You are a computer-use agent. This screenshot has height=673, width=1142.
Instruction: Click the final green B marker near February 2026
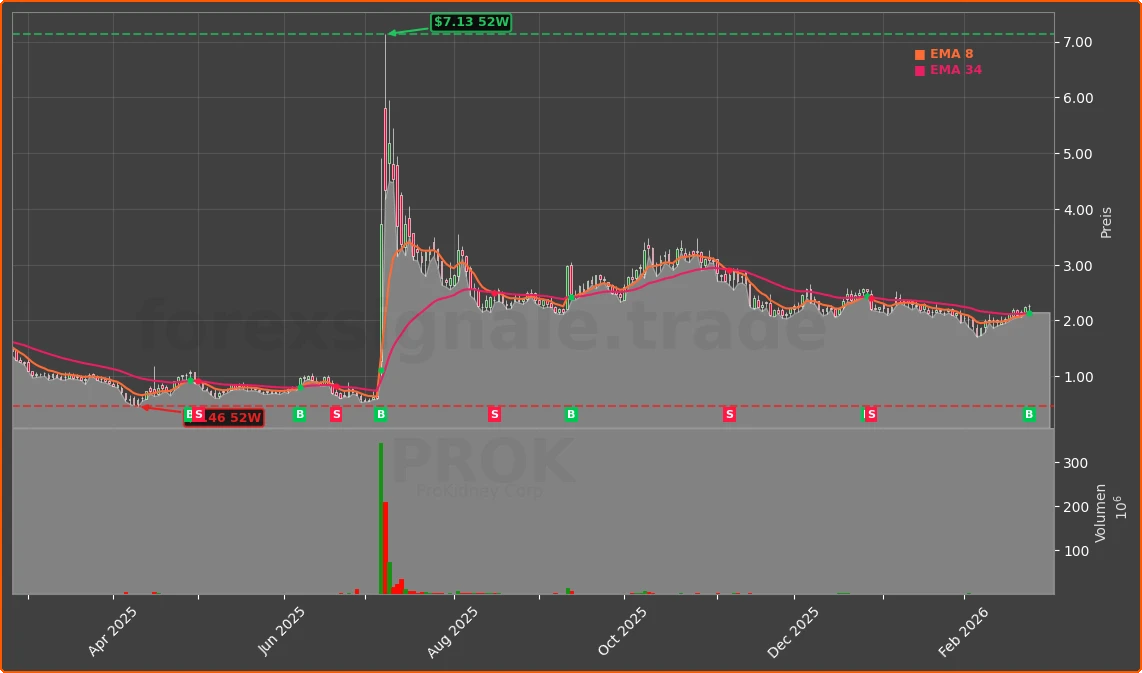click(x=1030, y=415)
